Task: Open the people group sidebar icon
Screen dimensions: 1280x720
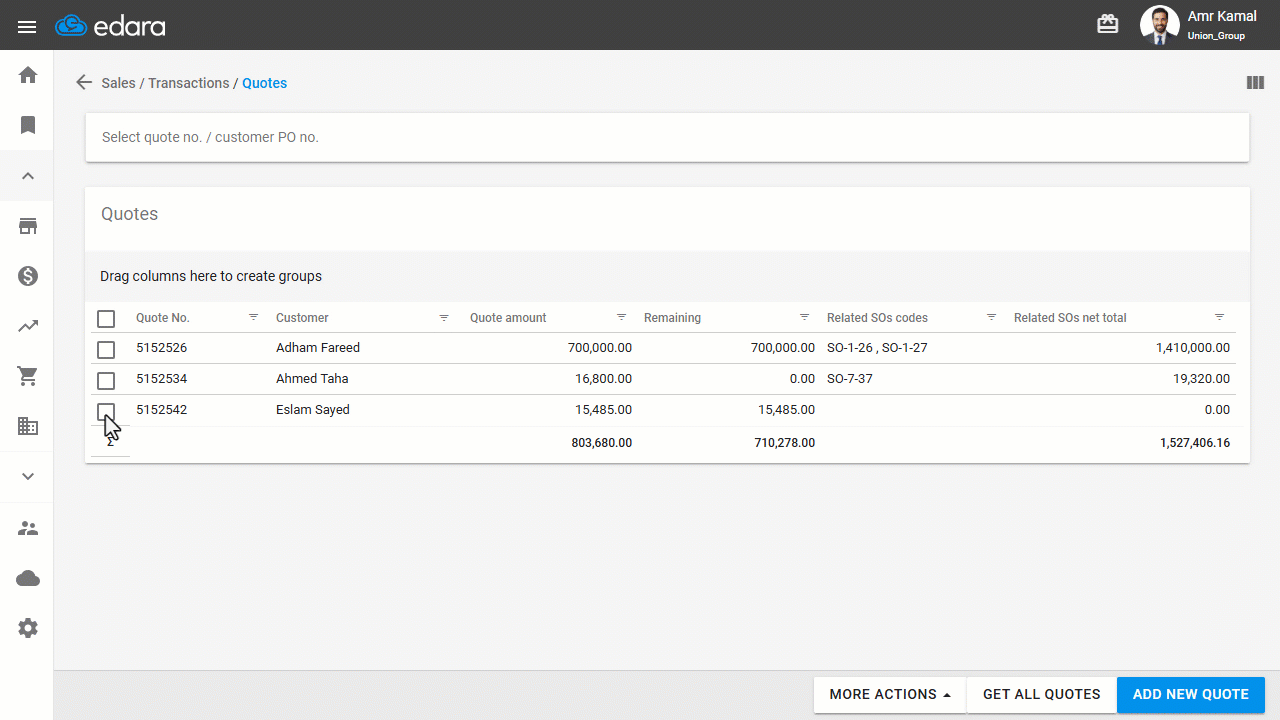Action: [x=28, y=528]
